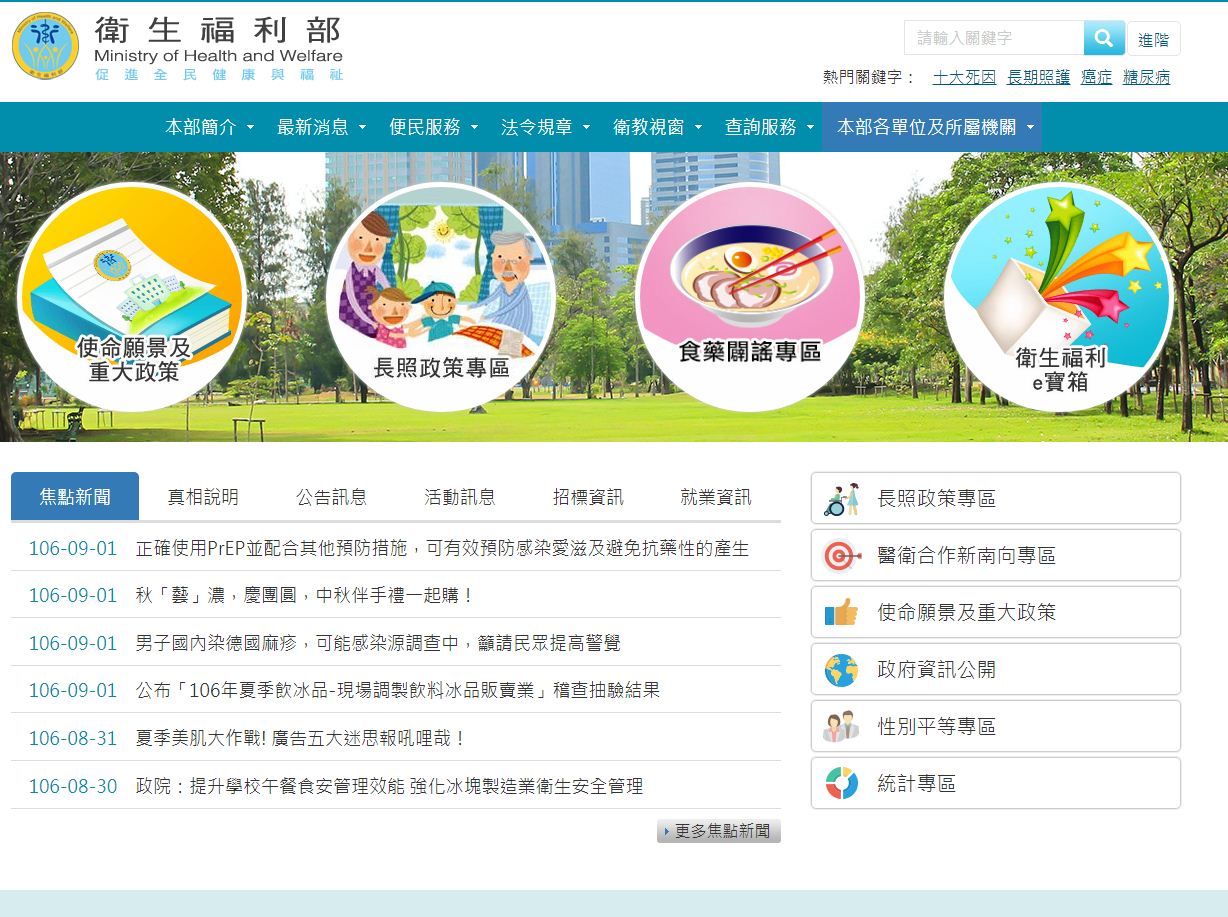Expand the 便民服務 dropdown menu
The height and width of the screenshot is (917, 1228).
[x=434, y=127]
